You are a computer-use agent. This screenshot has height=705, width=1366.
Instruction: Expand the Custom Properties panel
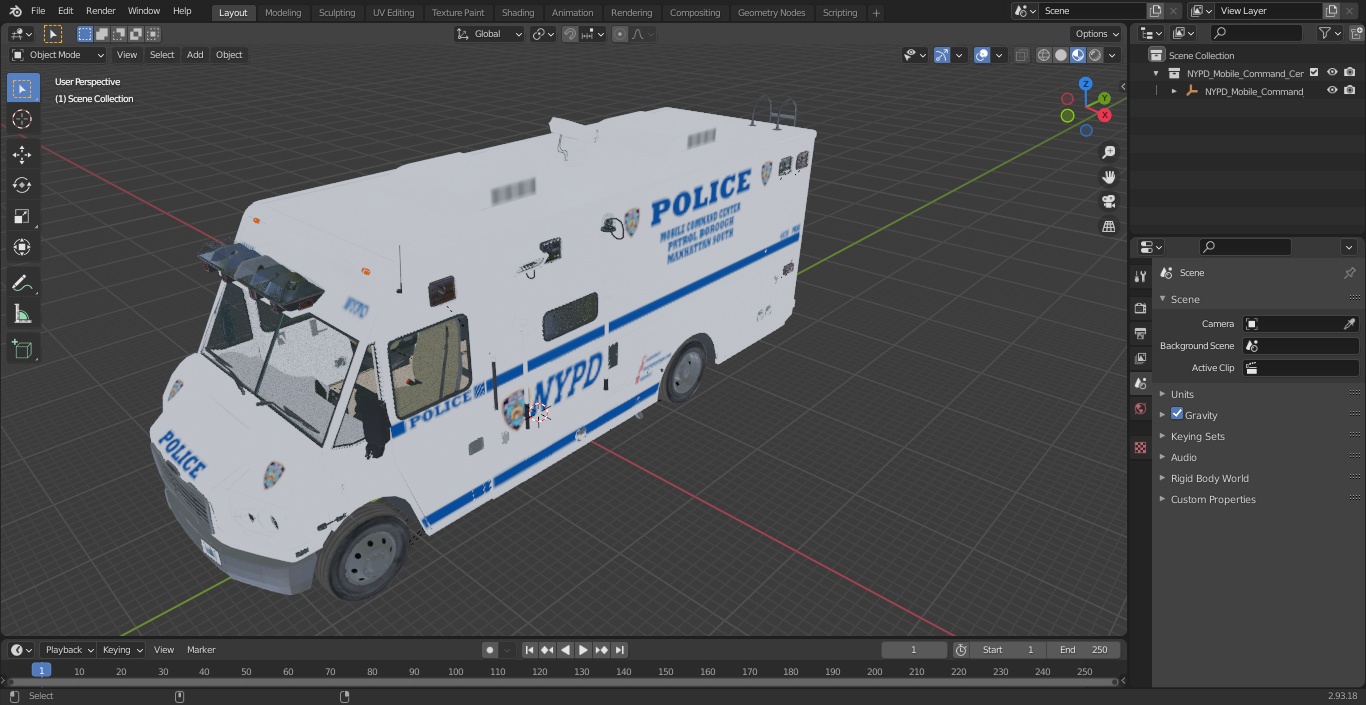pyautogui.click(x=1213, y=499)
